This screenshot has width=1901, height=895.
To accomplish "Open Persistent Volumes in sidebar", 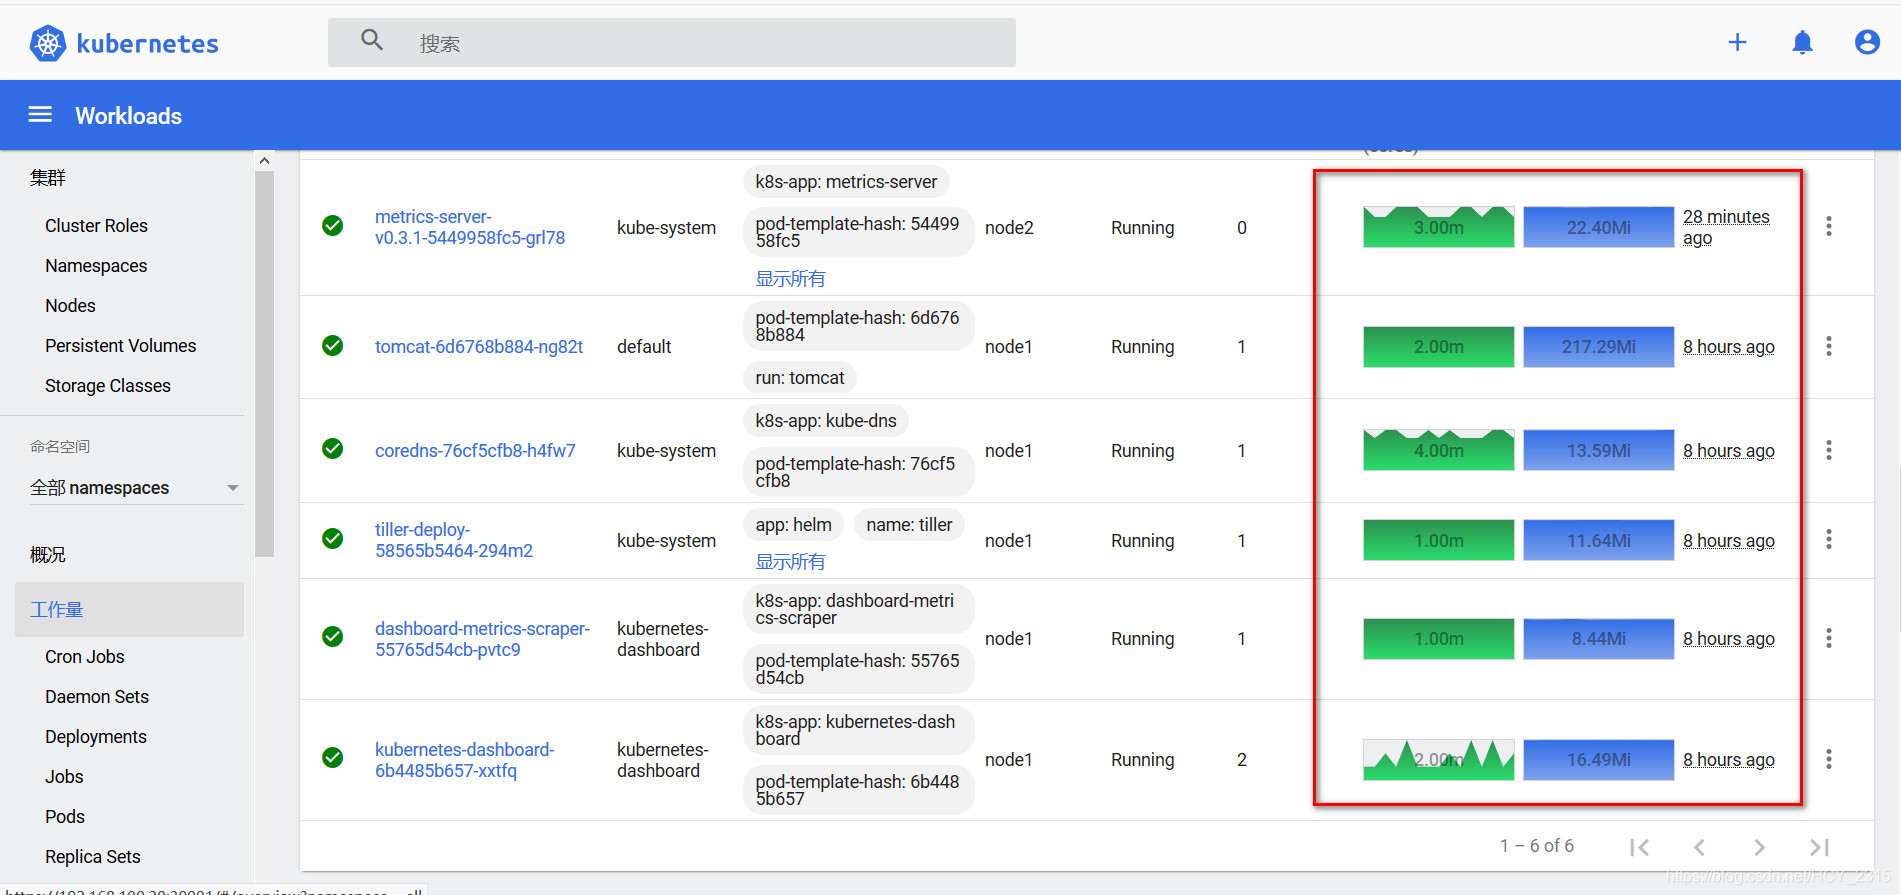I will tap(120, 346).
